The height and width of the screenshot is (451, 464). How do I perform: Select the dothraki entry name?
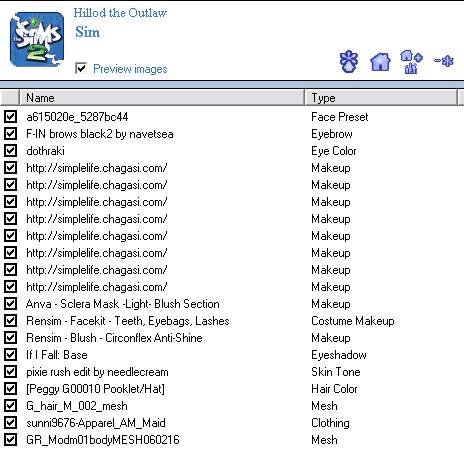[x=45, y=151]
